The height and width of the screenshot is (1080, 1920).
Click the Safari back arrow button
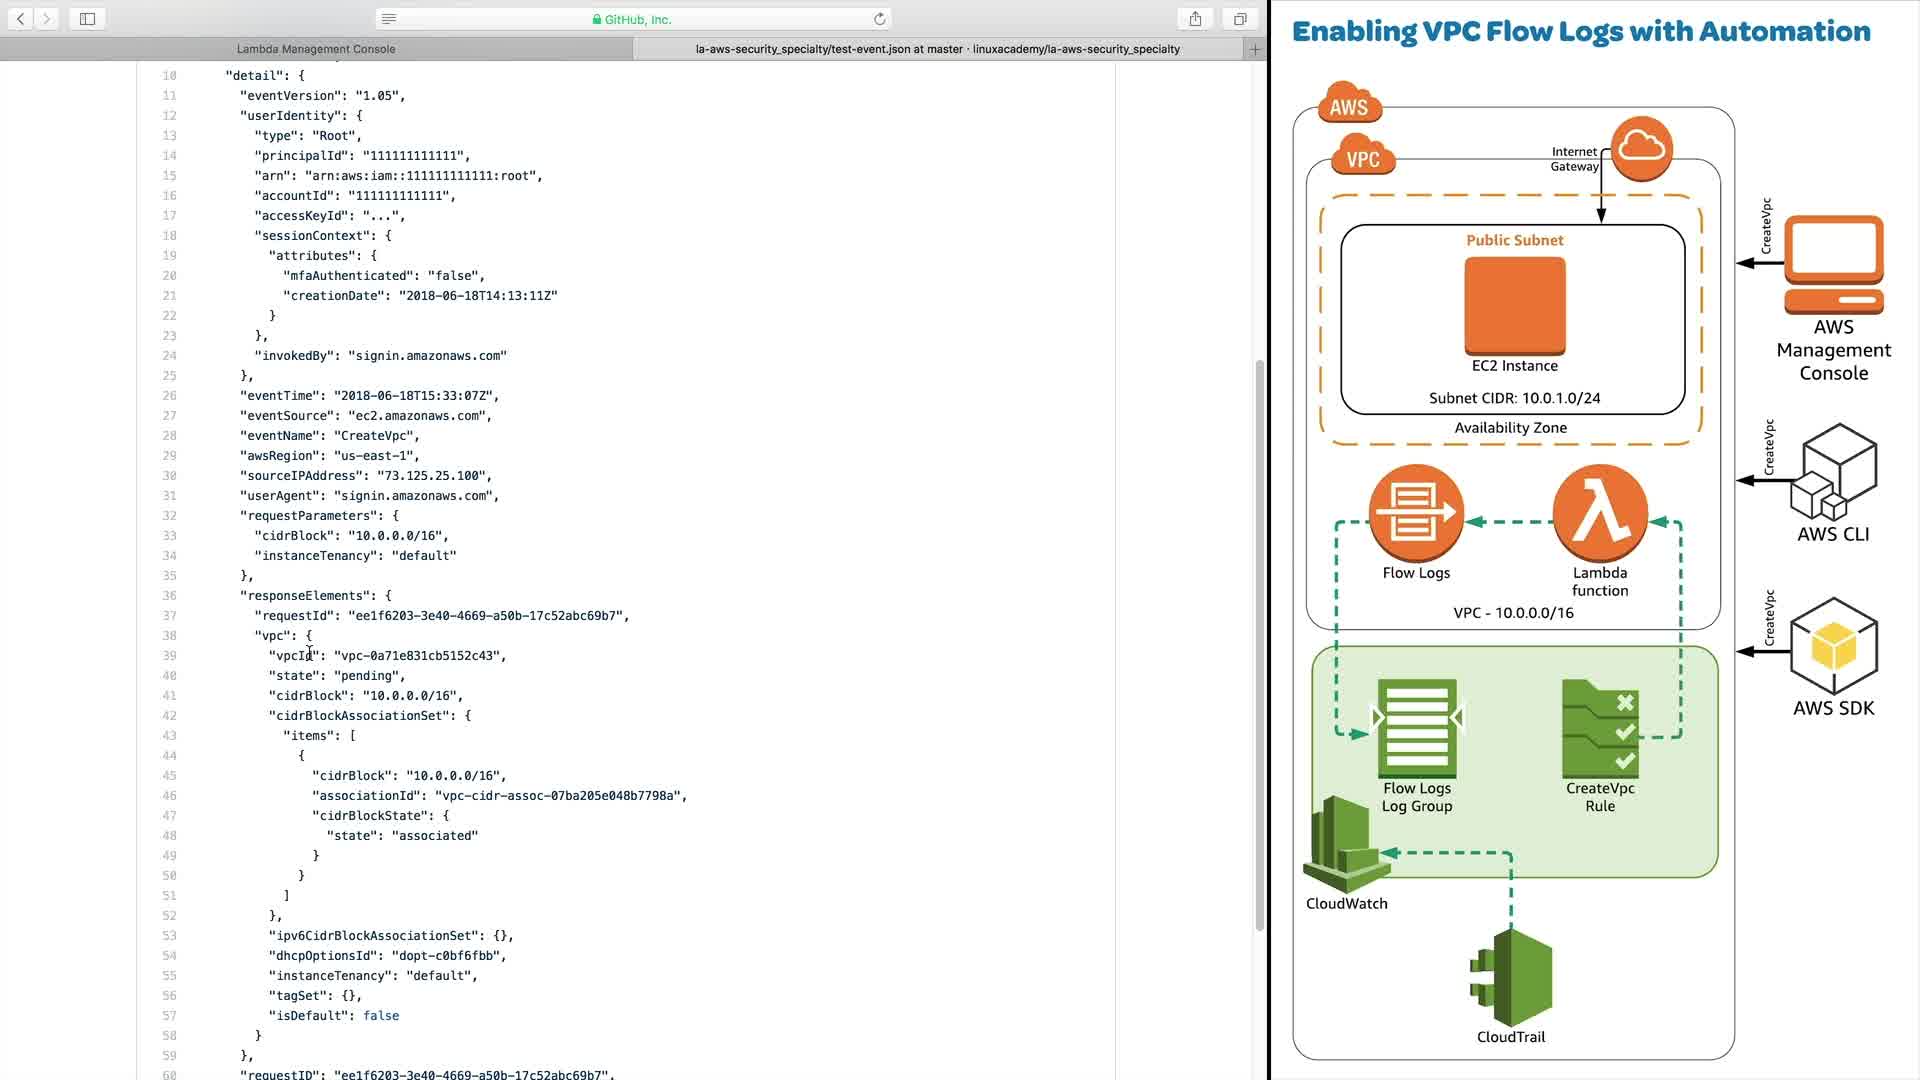[20, 19]
